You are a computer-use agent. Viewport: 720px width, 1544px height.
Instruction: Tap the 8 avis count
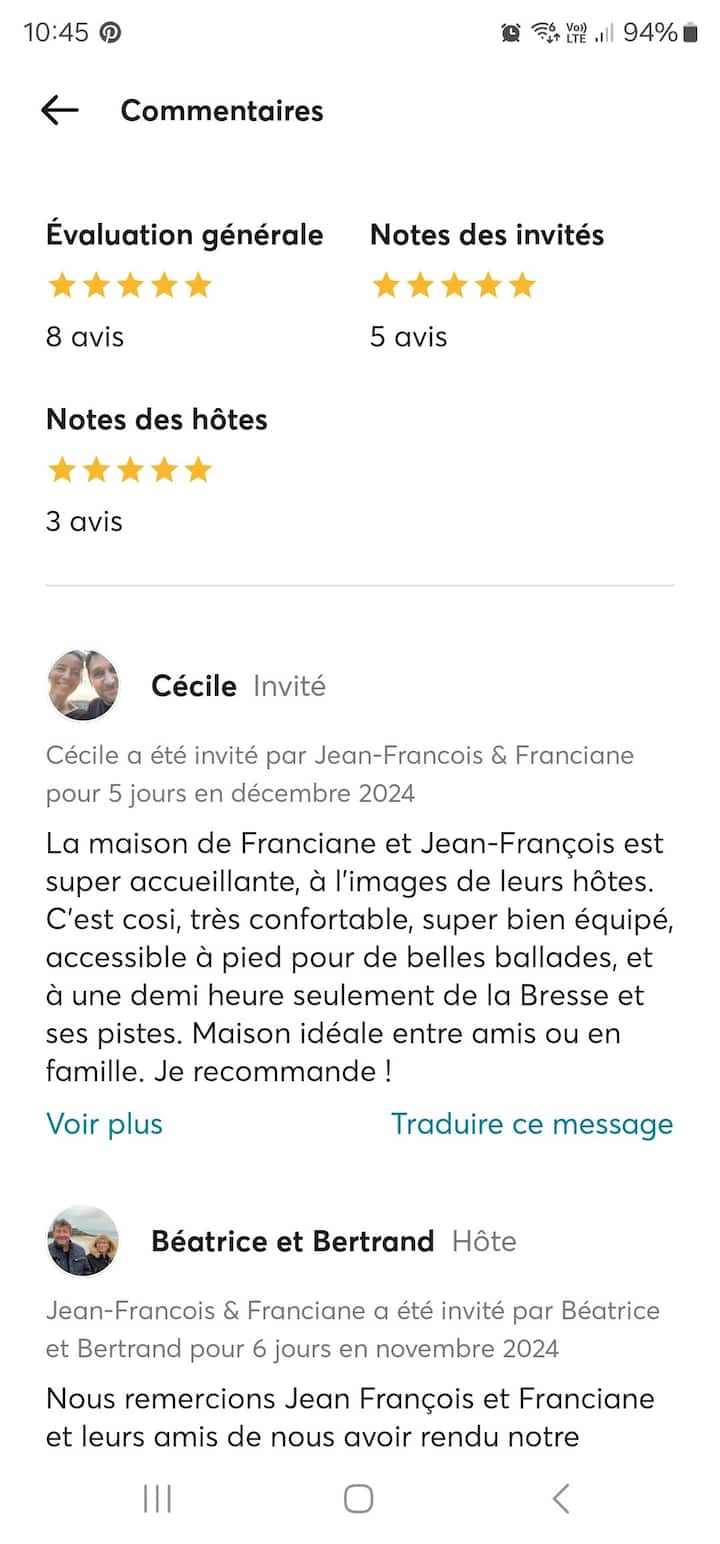tap(85, 337)
